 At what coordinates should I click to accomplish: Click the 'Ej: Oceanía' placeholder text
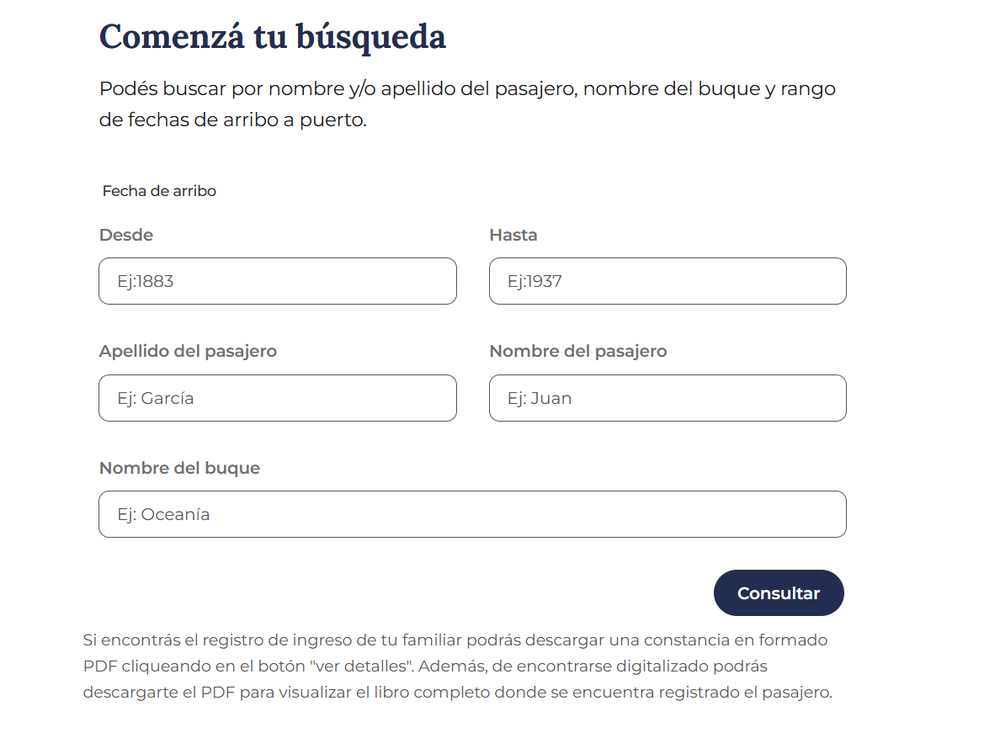[163, 514]
